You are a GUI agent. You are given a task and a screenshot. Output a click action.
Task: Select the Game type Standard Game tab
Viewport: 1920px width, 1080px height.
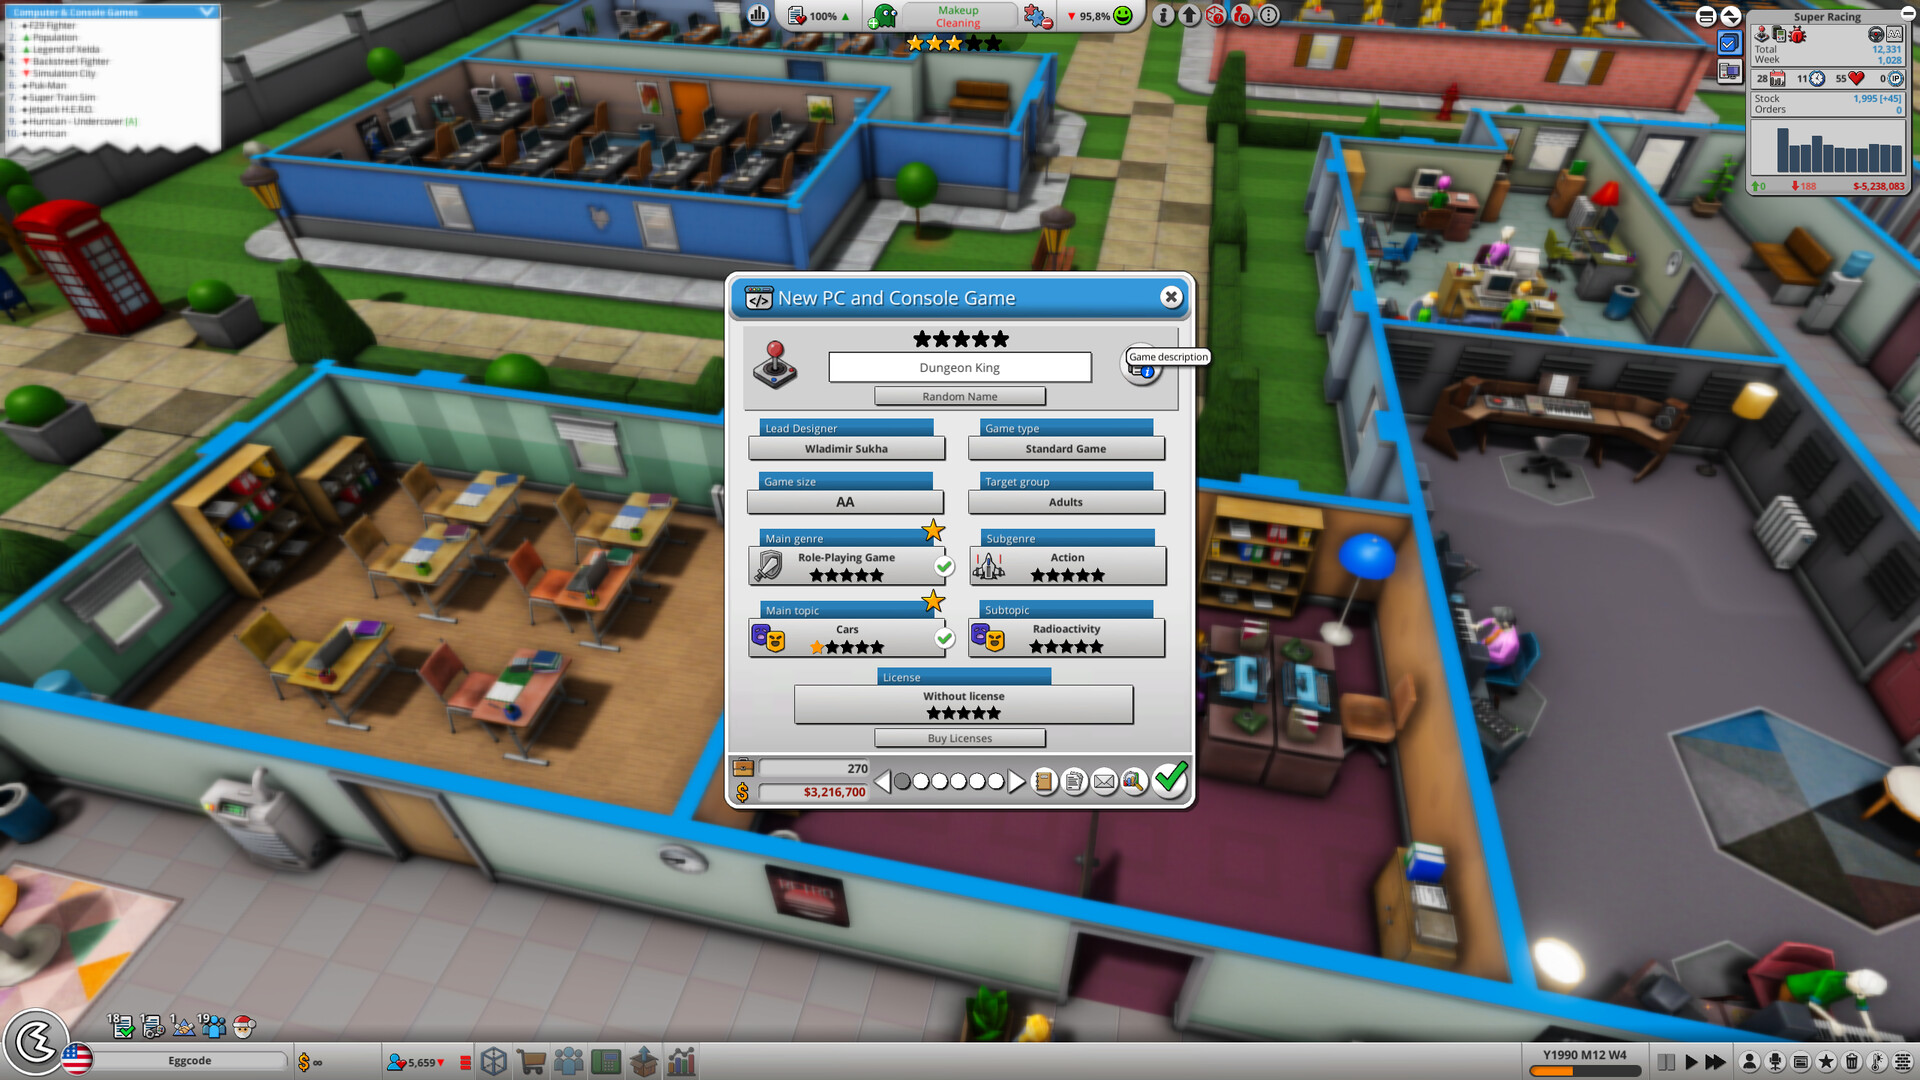point(1065,448)
